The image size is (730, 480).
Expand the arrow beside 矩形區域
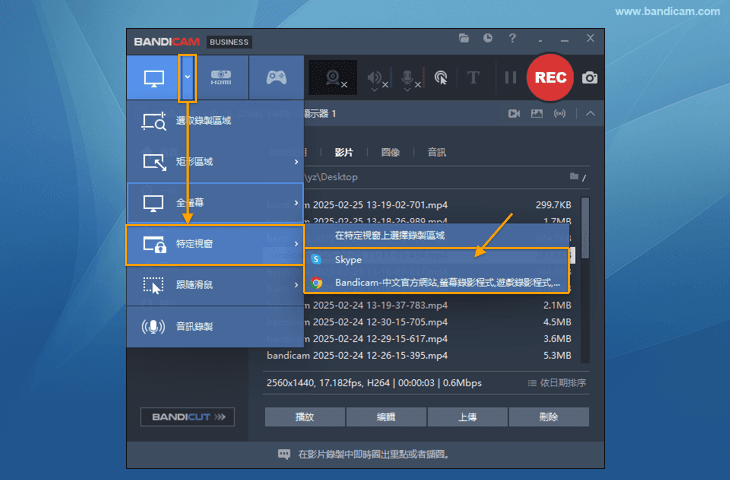point(296,162)
